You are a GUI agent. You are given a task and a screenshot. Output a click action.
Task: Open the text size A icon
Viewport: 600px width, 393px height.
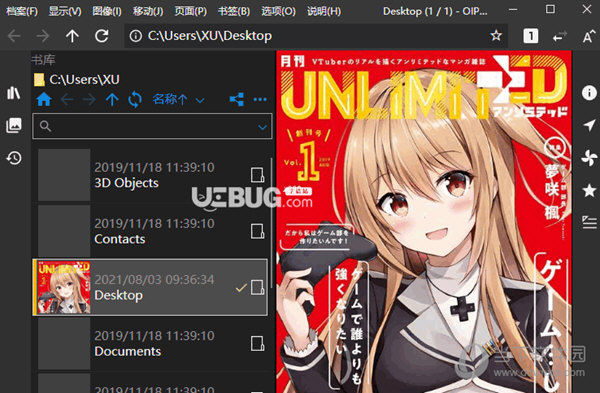588,36
